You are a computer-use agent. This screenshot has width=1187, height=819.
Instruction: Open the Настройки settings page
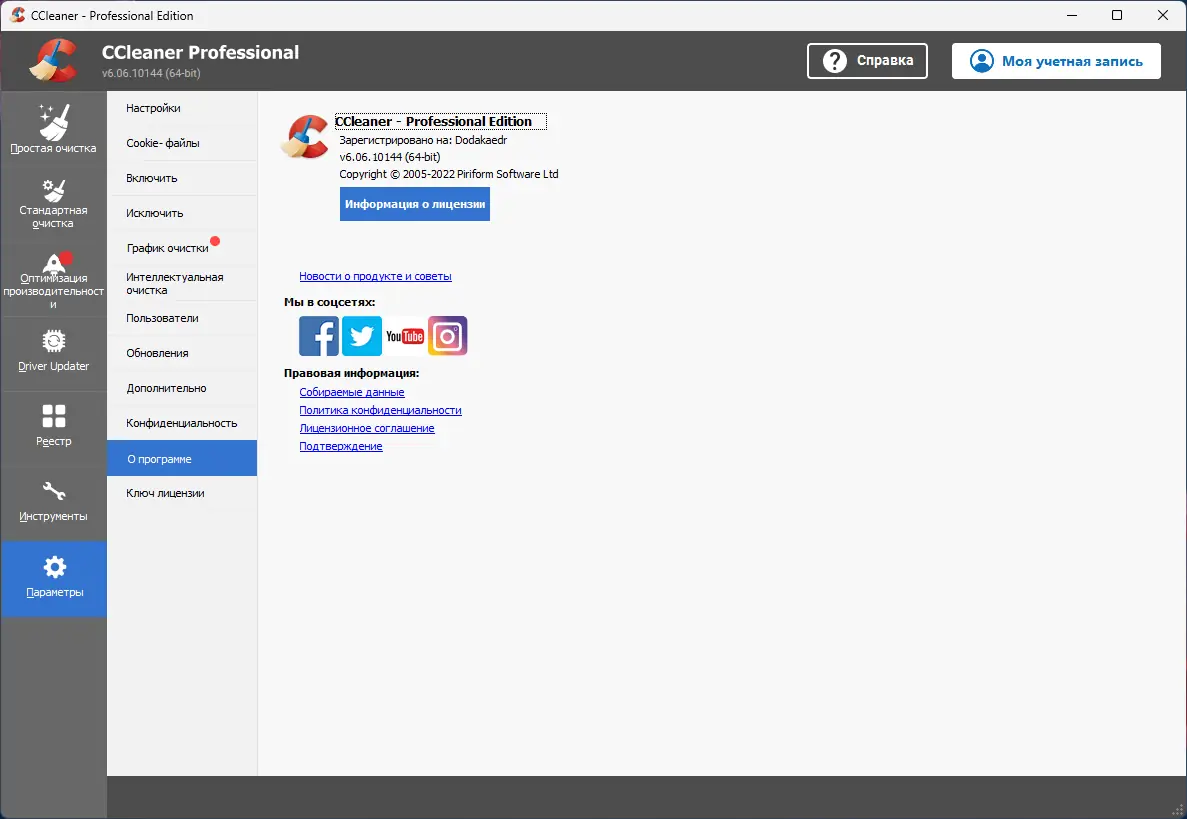click(x=182, y=108)
